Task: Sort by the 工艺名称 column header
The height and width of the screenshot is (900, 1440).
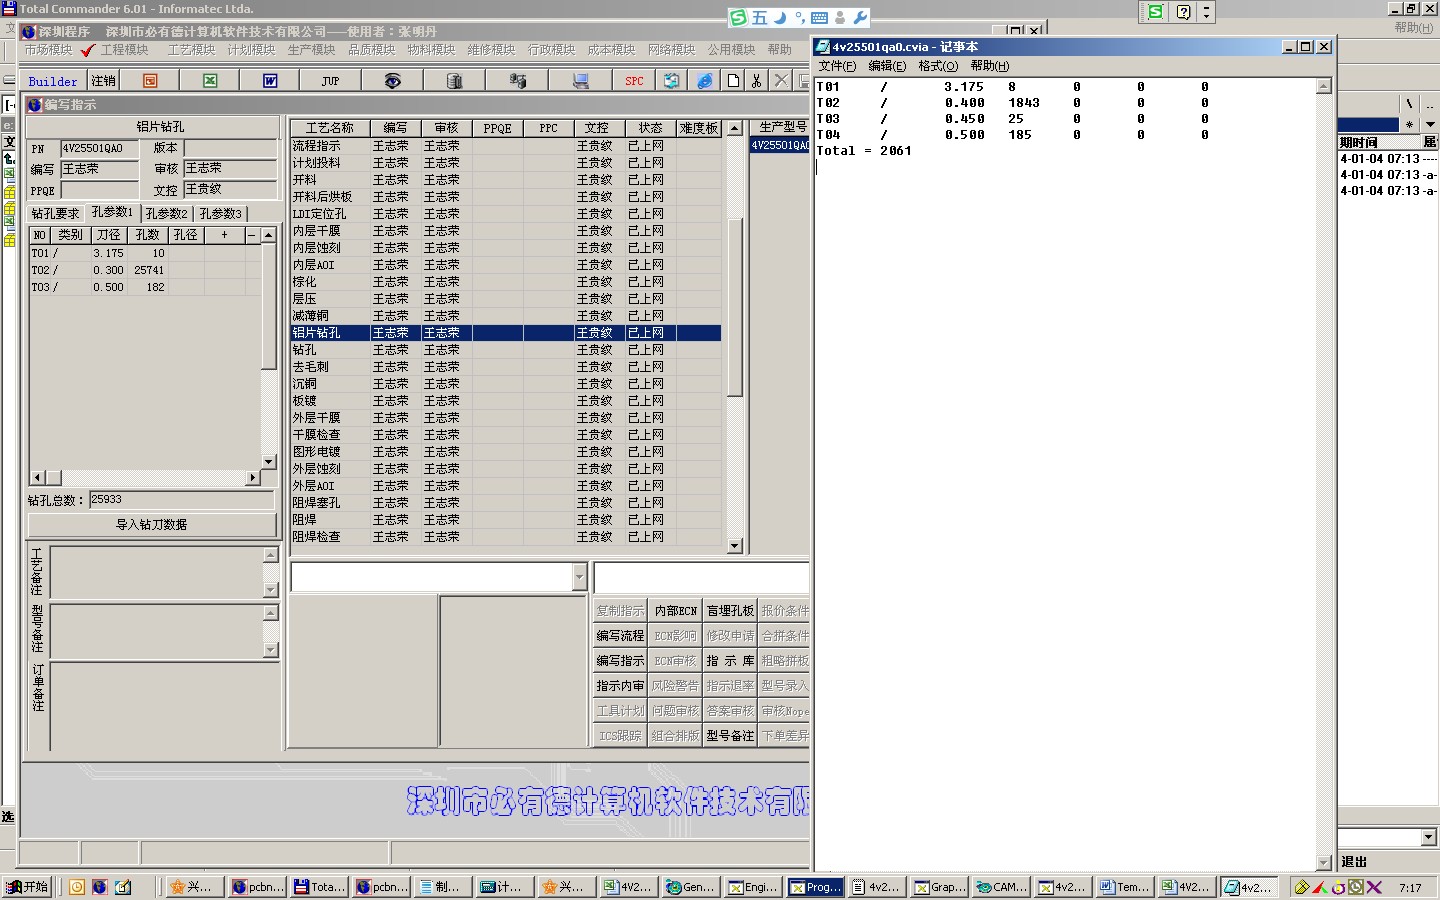Action: click(330, 128)
